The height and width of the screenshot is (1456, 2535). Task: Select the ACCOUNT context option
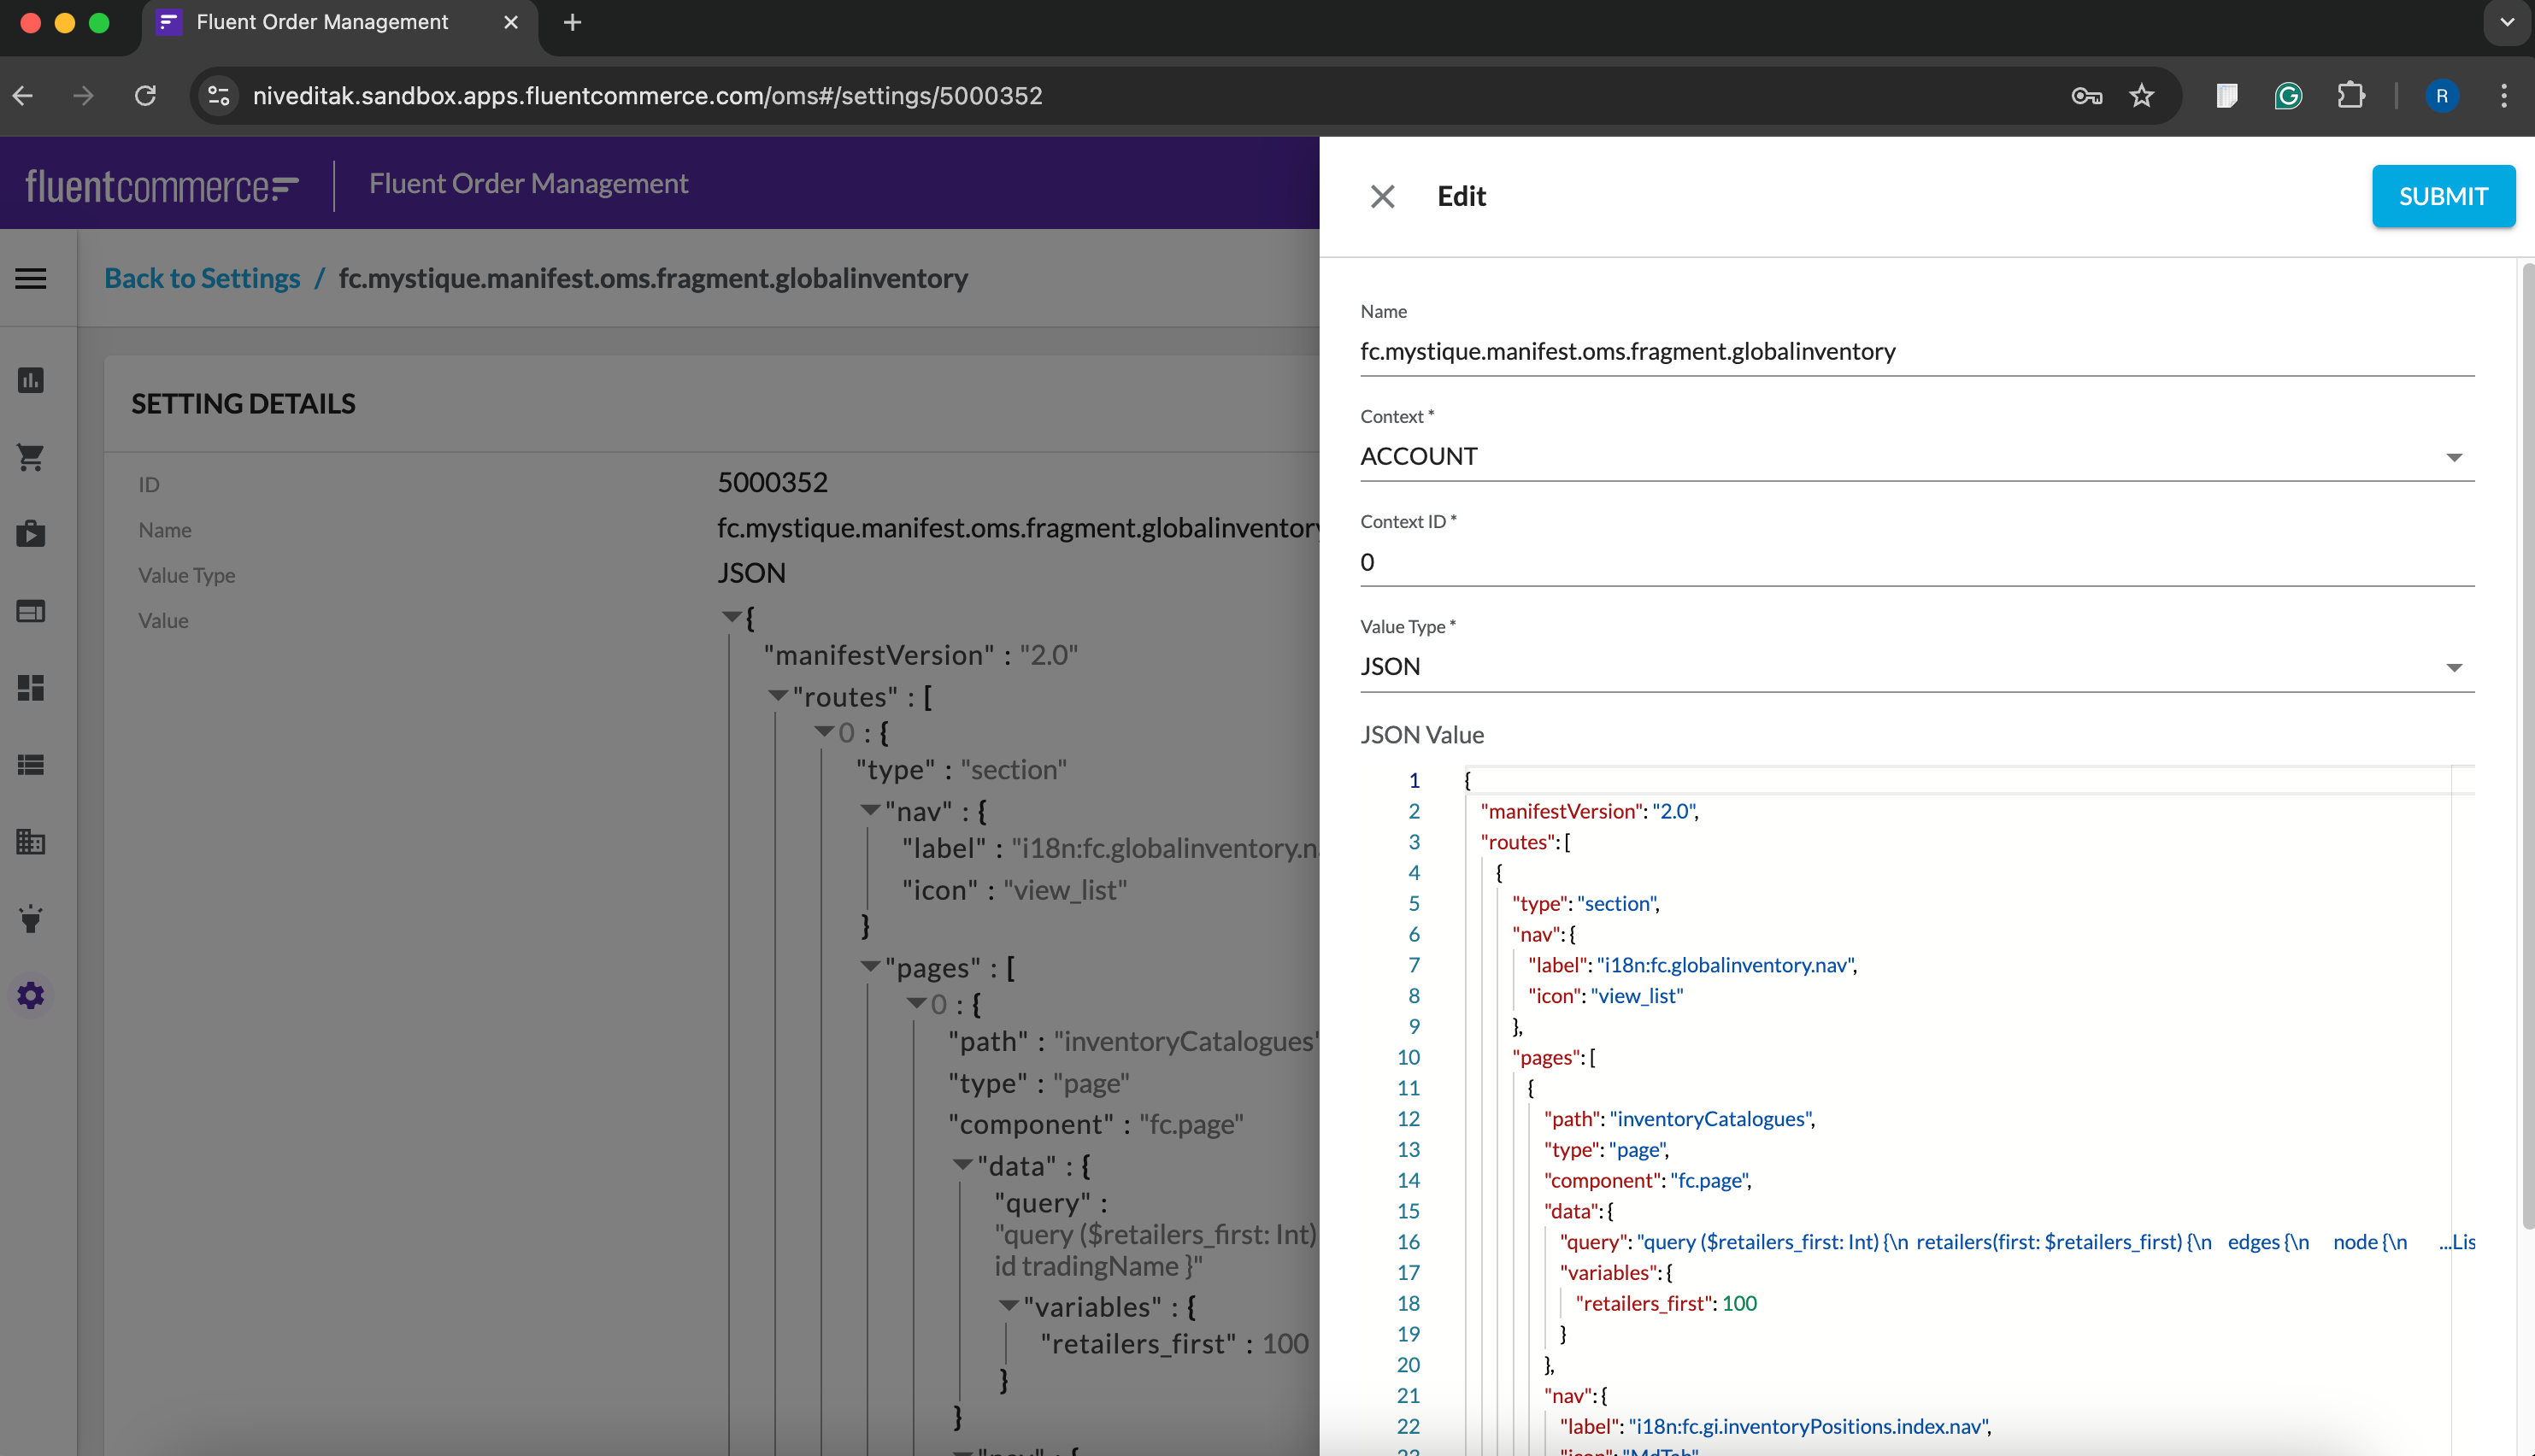(1912, 456)
